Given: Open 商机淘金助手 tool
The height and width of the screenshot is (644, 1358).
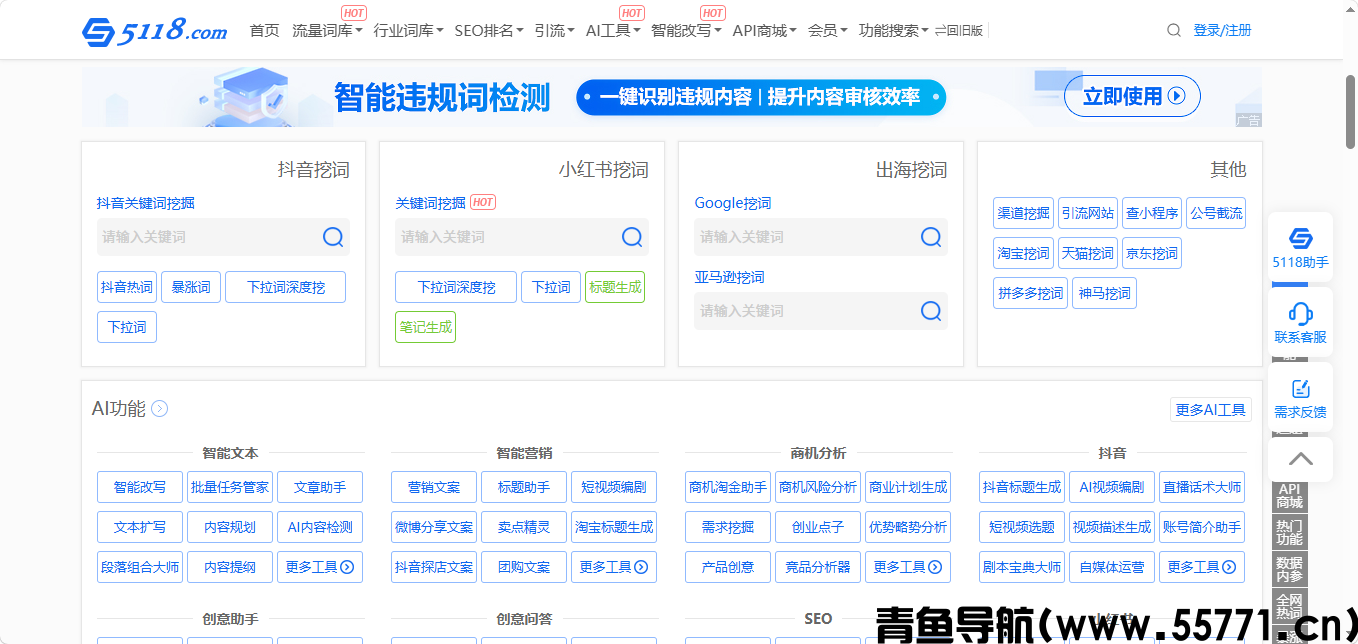Looking at the screenshot, I should (728, 487).
